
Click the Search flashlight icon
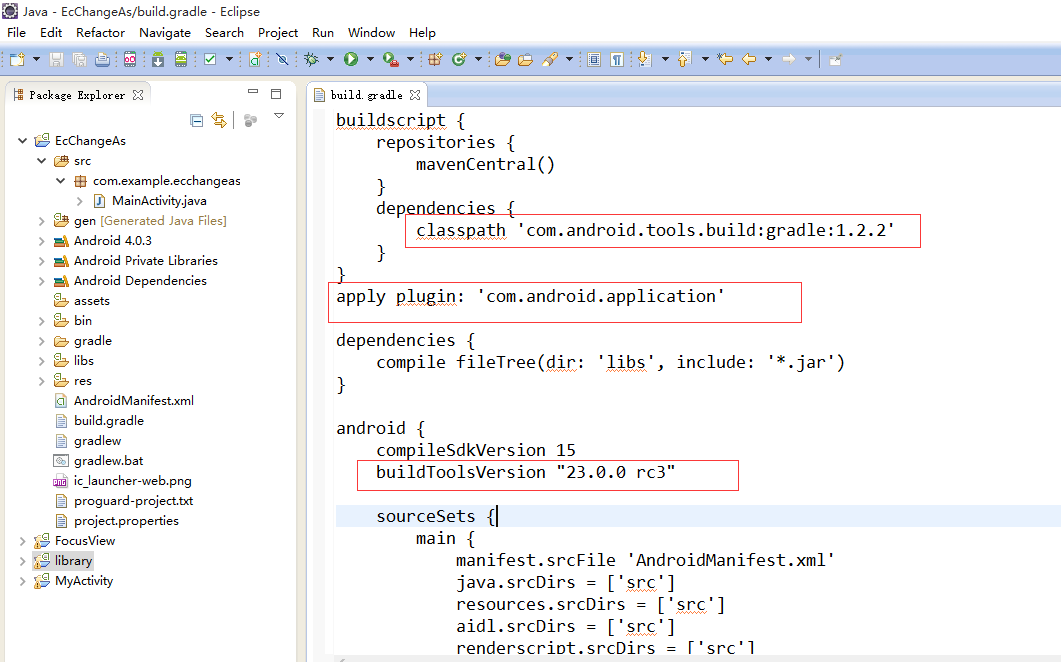pos(549,60)
